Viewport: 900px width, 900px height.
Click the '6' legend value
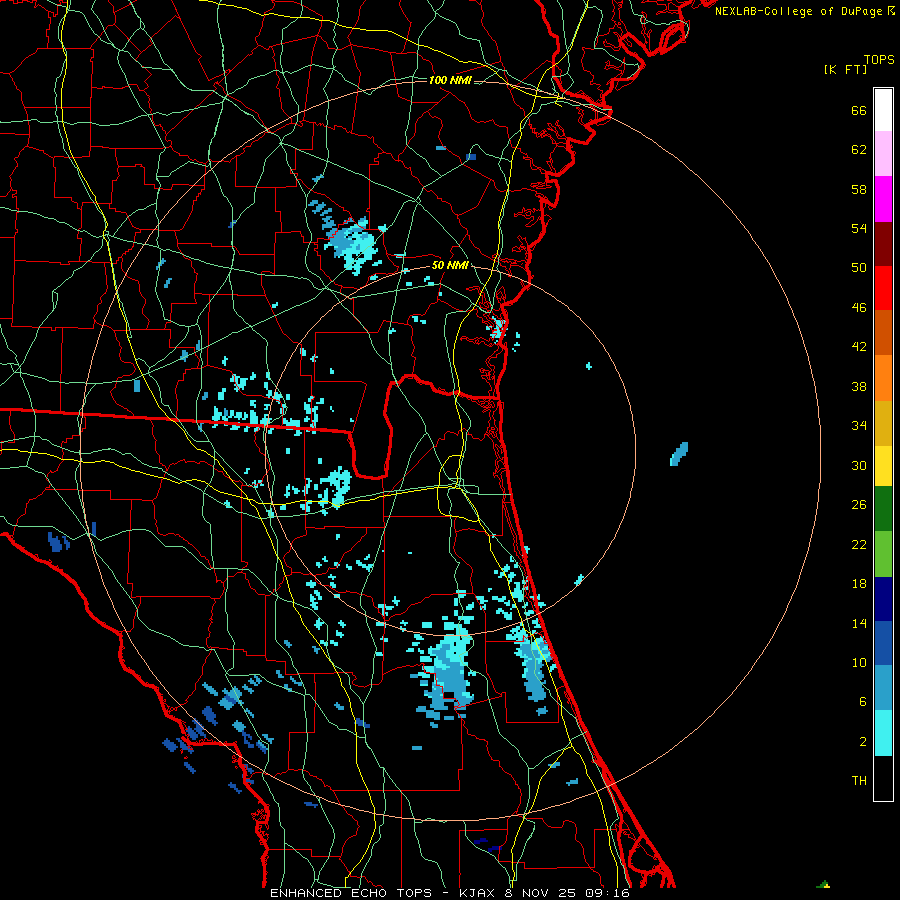click(x=863, y=702)
